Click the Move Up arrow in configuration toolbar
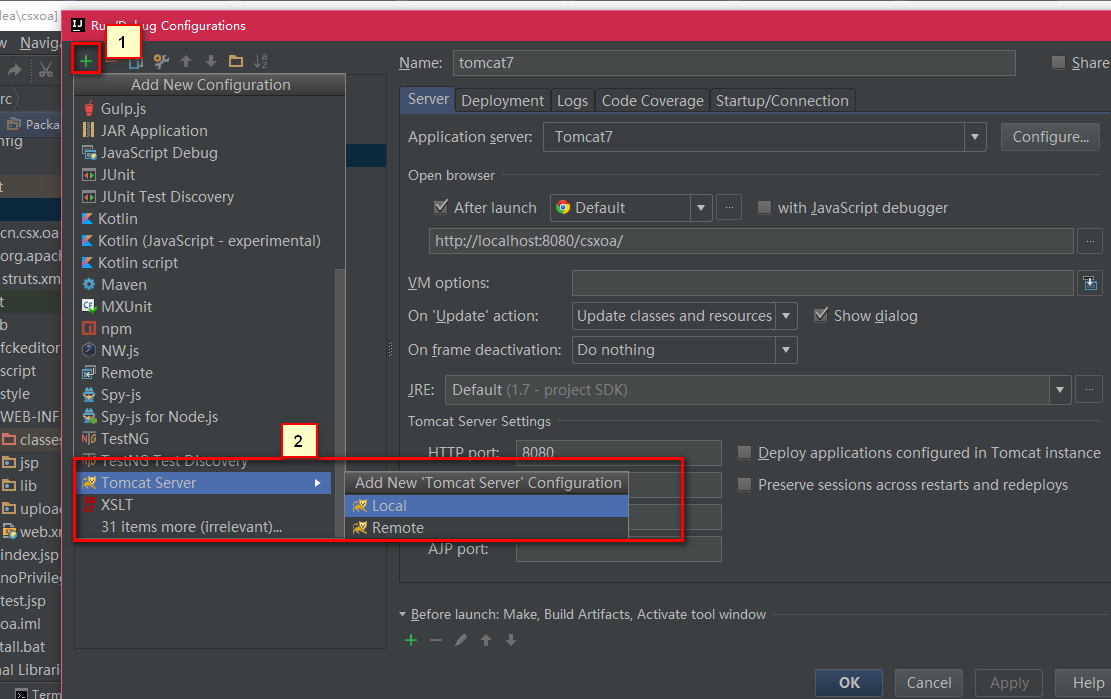The width and height of the screenshot is (1111, 699). [186, 62]
